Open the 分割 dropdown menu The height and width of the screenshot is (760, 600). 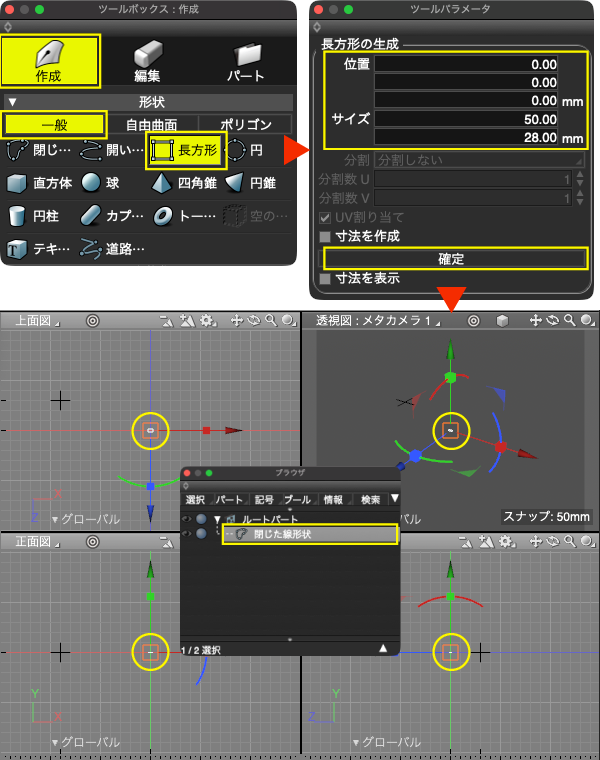pyautogui.click(x=479, y=160)
